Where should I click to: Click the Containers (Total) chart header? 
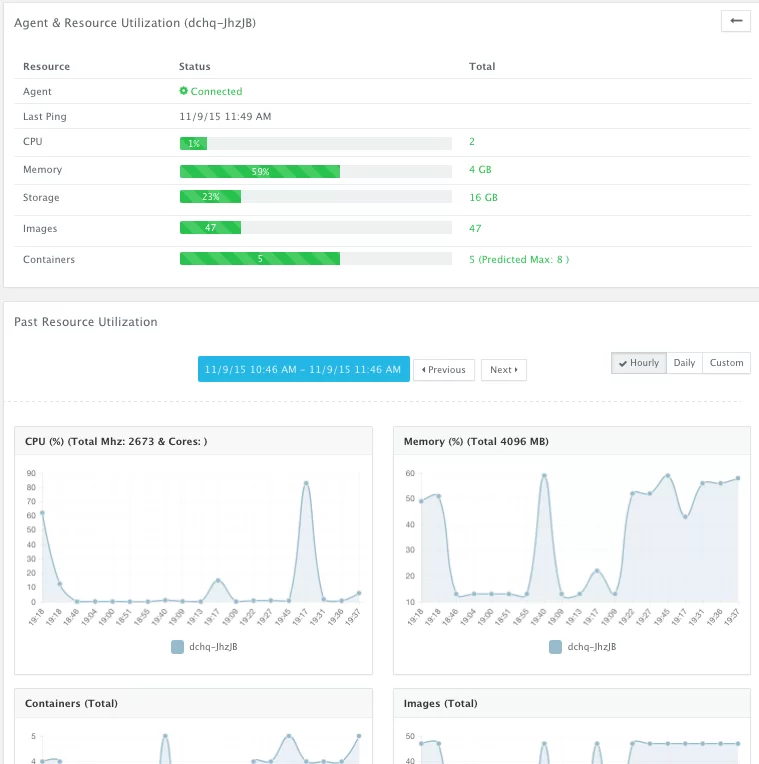click(x=193, y=703)
